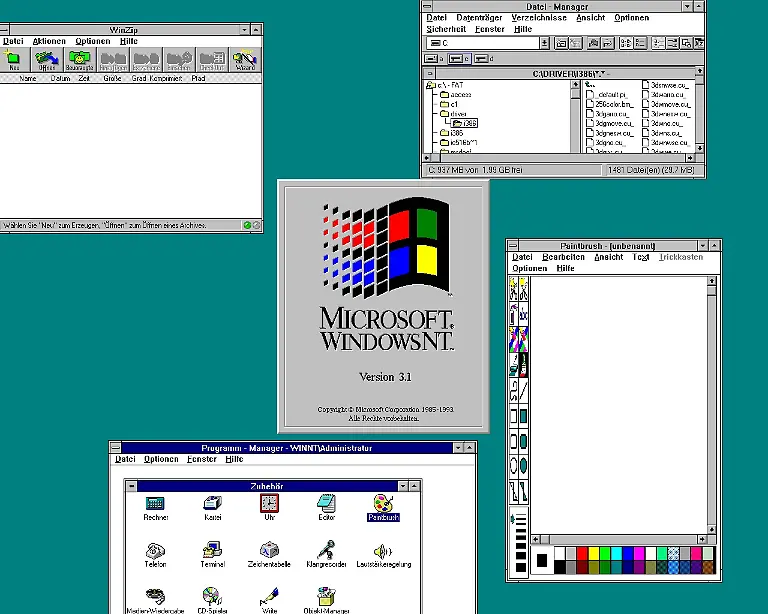
Task: Select the filled box tool in Paintbrush
Action: 524,416
